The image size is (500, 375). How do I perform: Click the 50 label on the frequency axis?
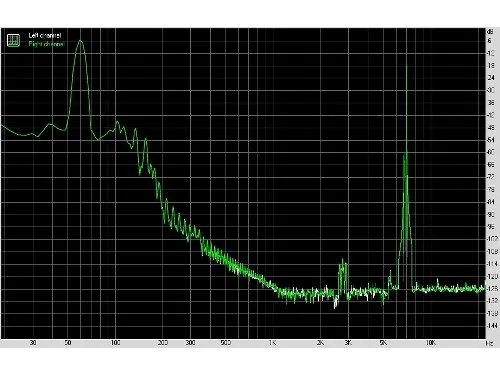[x=68, y=343]
